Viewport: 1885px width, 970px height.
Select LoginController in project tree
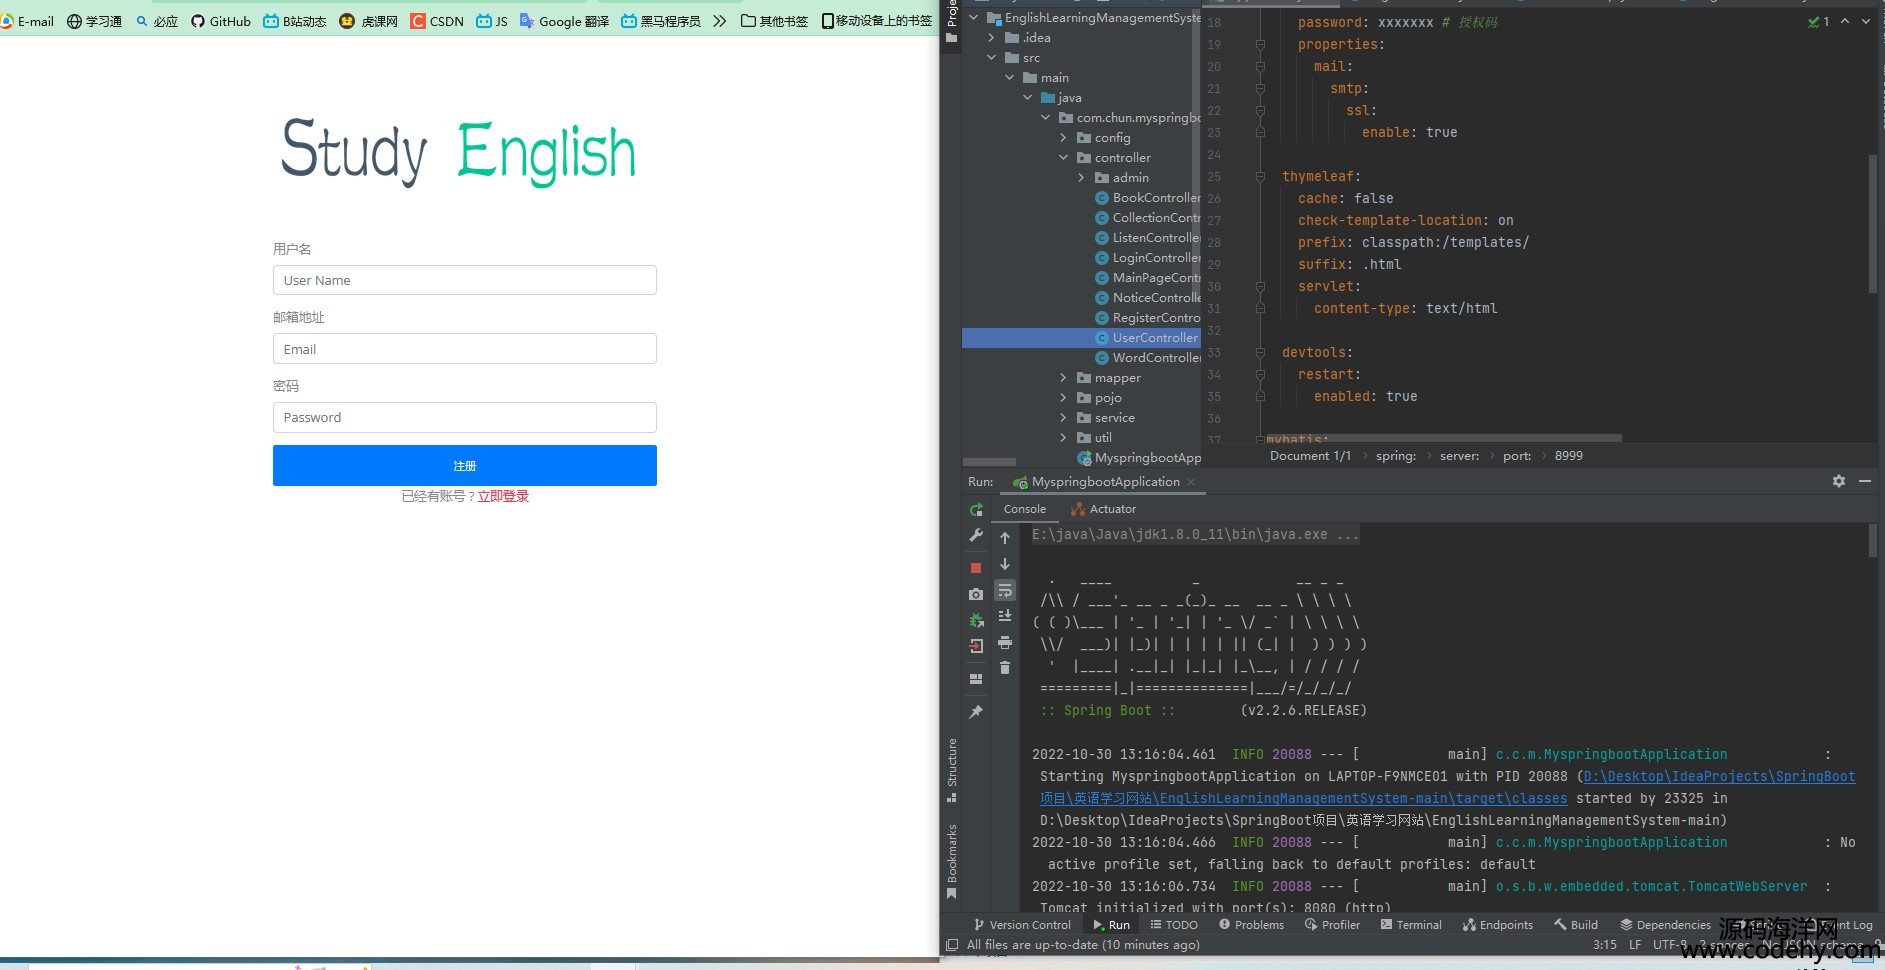tap(1148, 258)
